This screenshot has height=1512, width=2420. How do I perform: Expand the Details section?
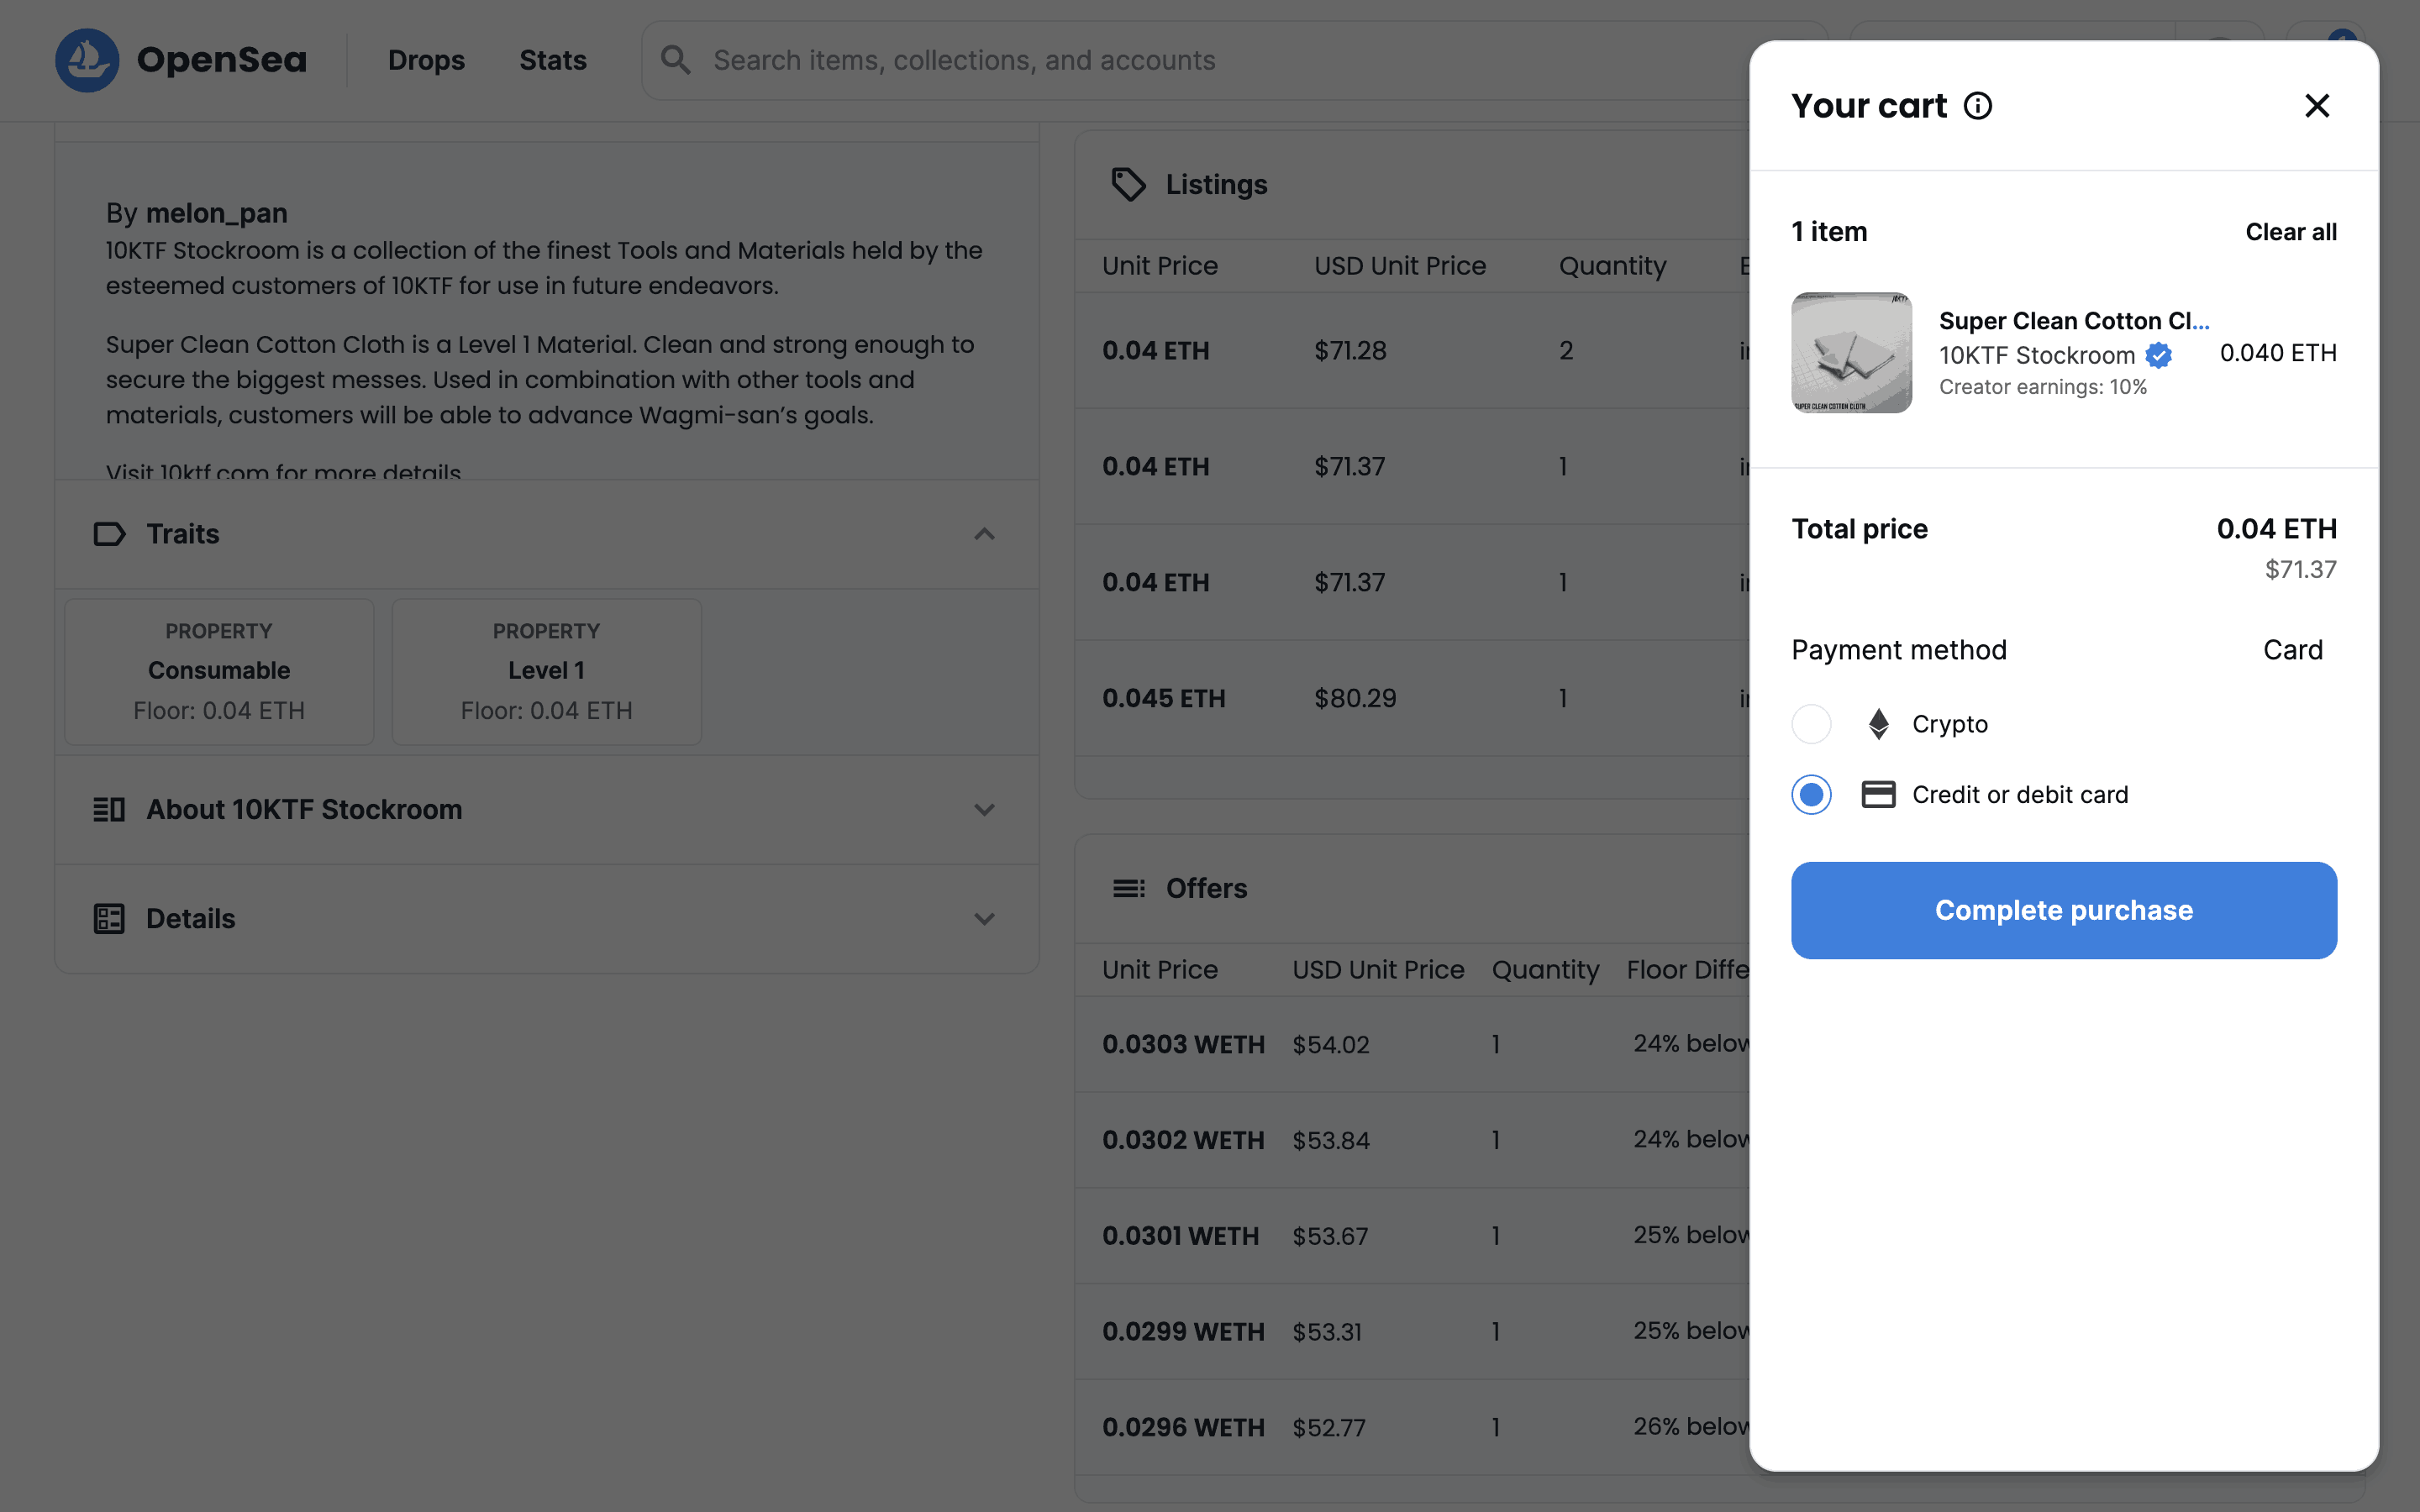(x=984, y=919)
